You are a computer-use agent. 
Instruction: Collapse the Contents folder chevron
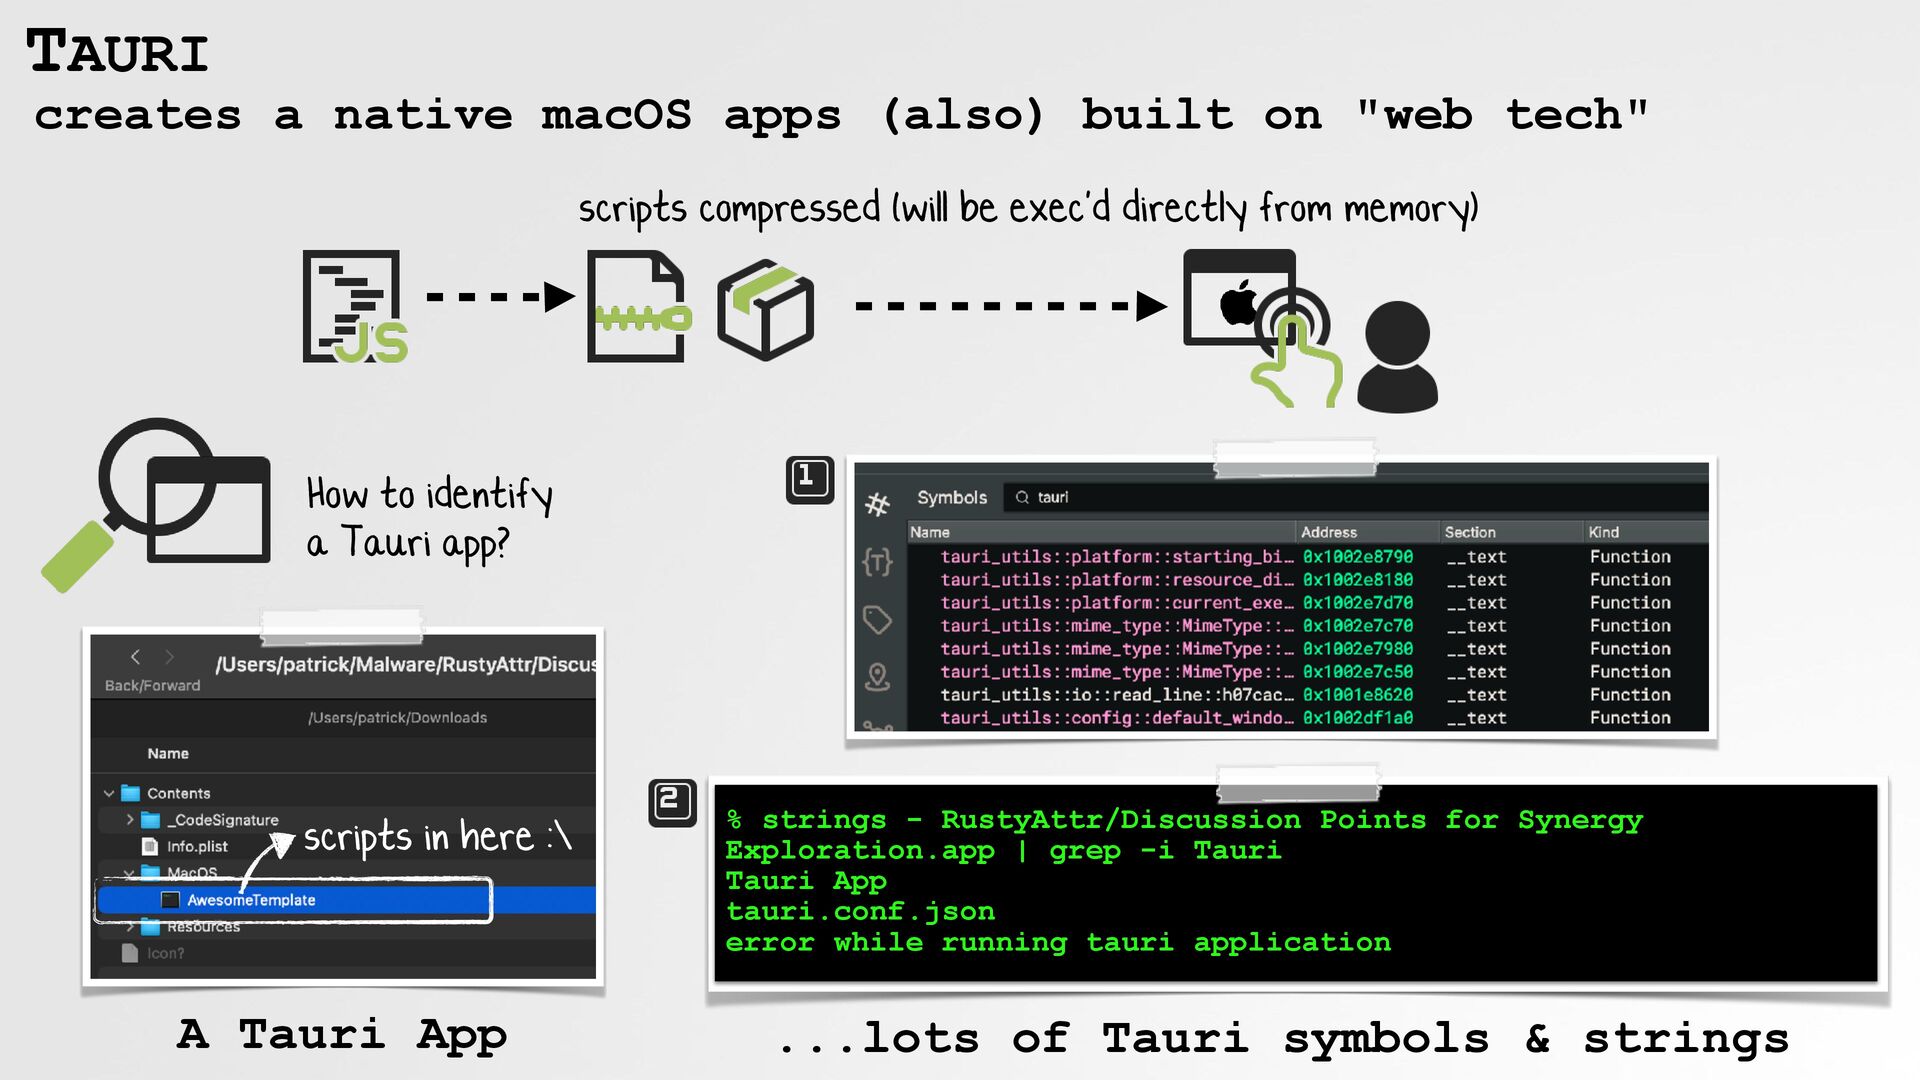109,793
